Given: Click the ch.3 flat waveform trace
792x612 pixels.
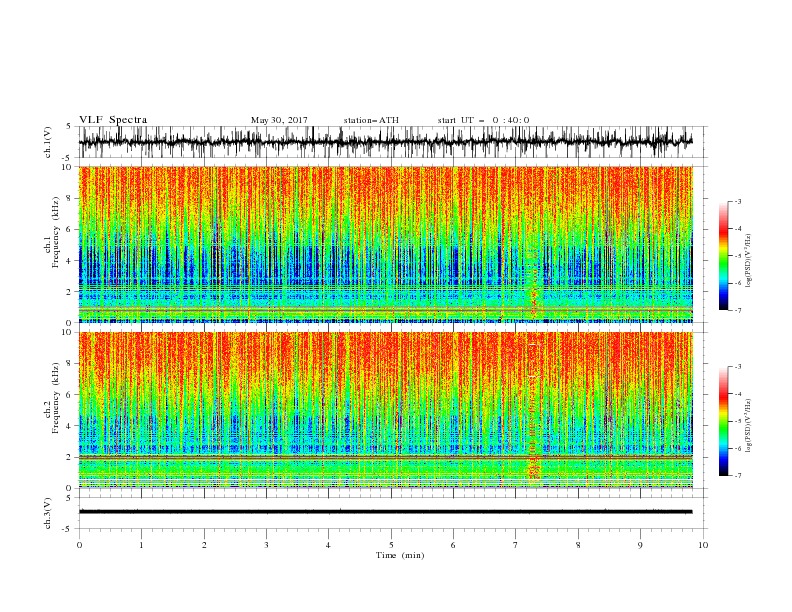Looking at the screenshot, I should pos(385,512).
